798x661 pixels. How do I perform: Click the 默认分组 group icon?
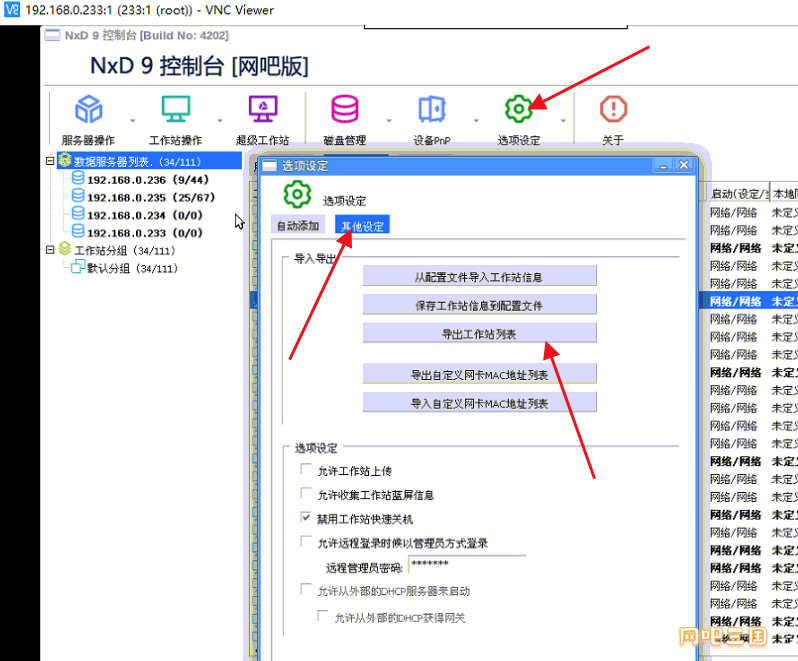(78, 267)
